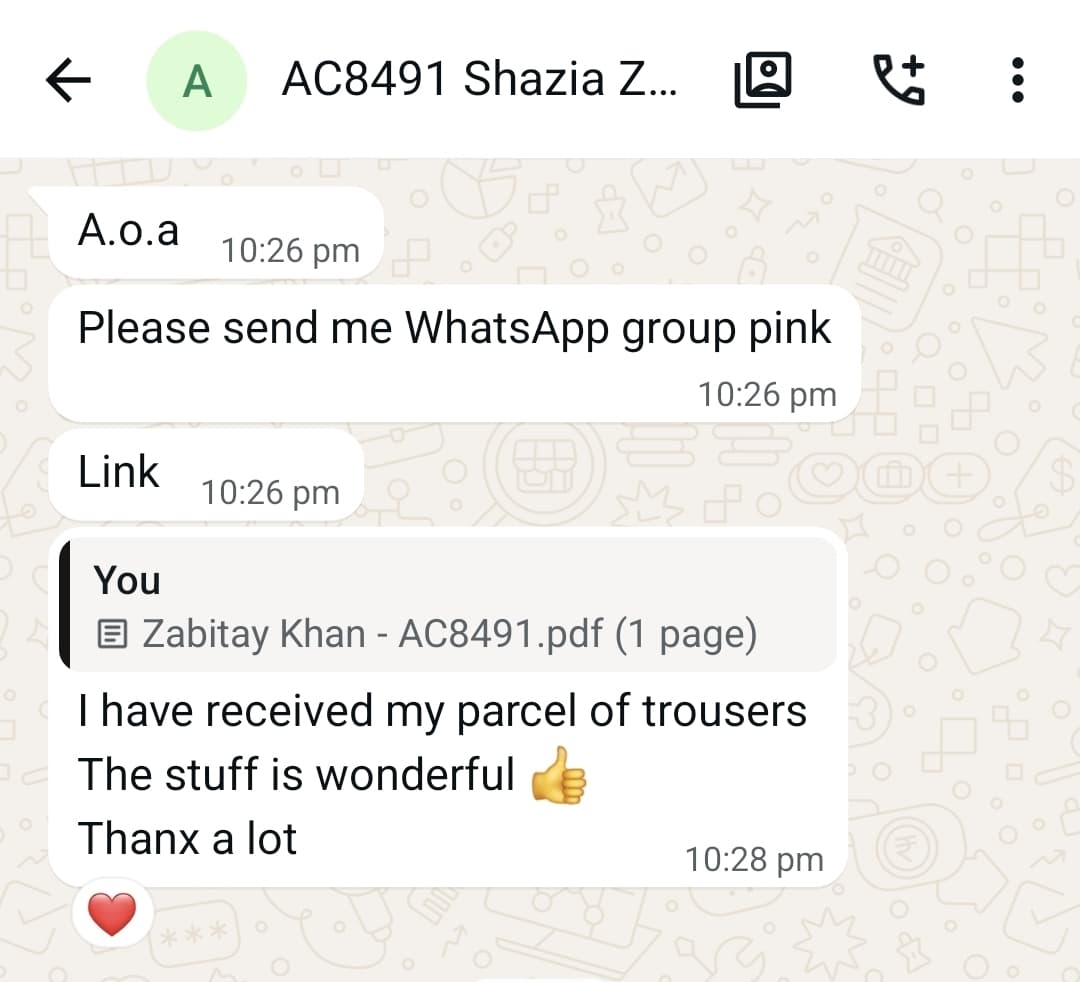Start a call with the phone plus icon
Screen dimensions: 1080x982
[x=898, y=79]
